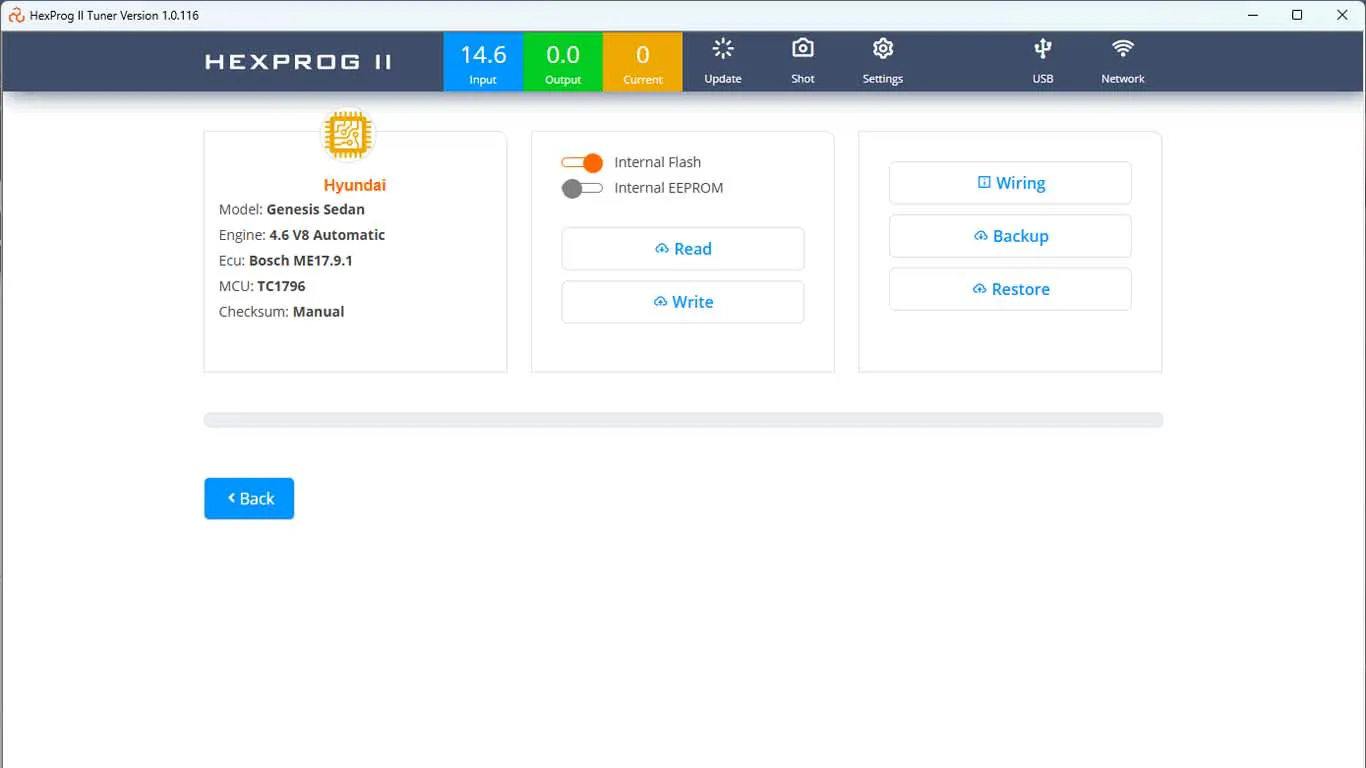Click the window title text HexProg II Tuner
1366x768 pixels.
coord(114,15)
